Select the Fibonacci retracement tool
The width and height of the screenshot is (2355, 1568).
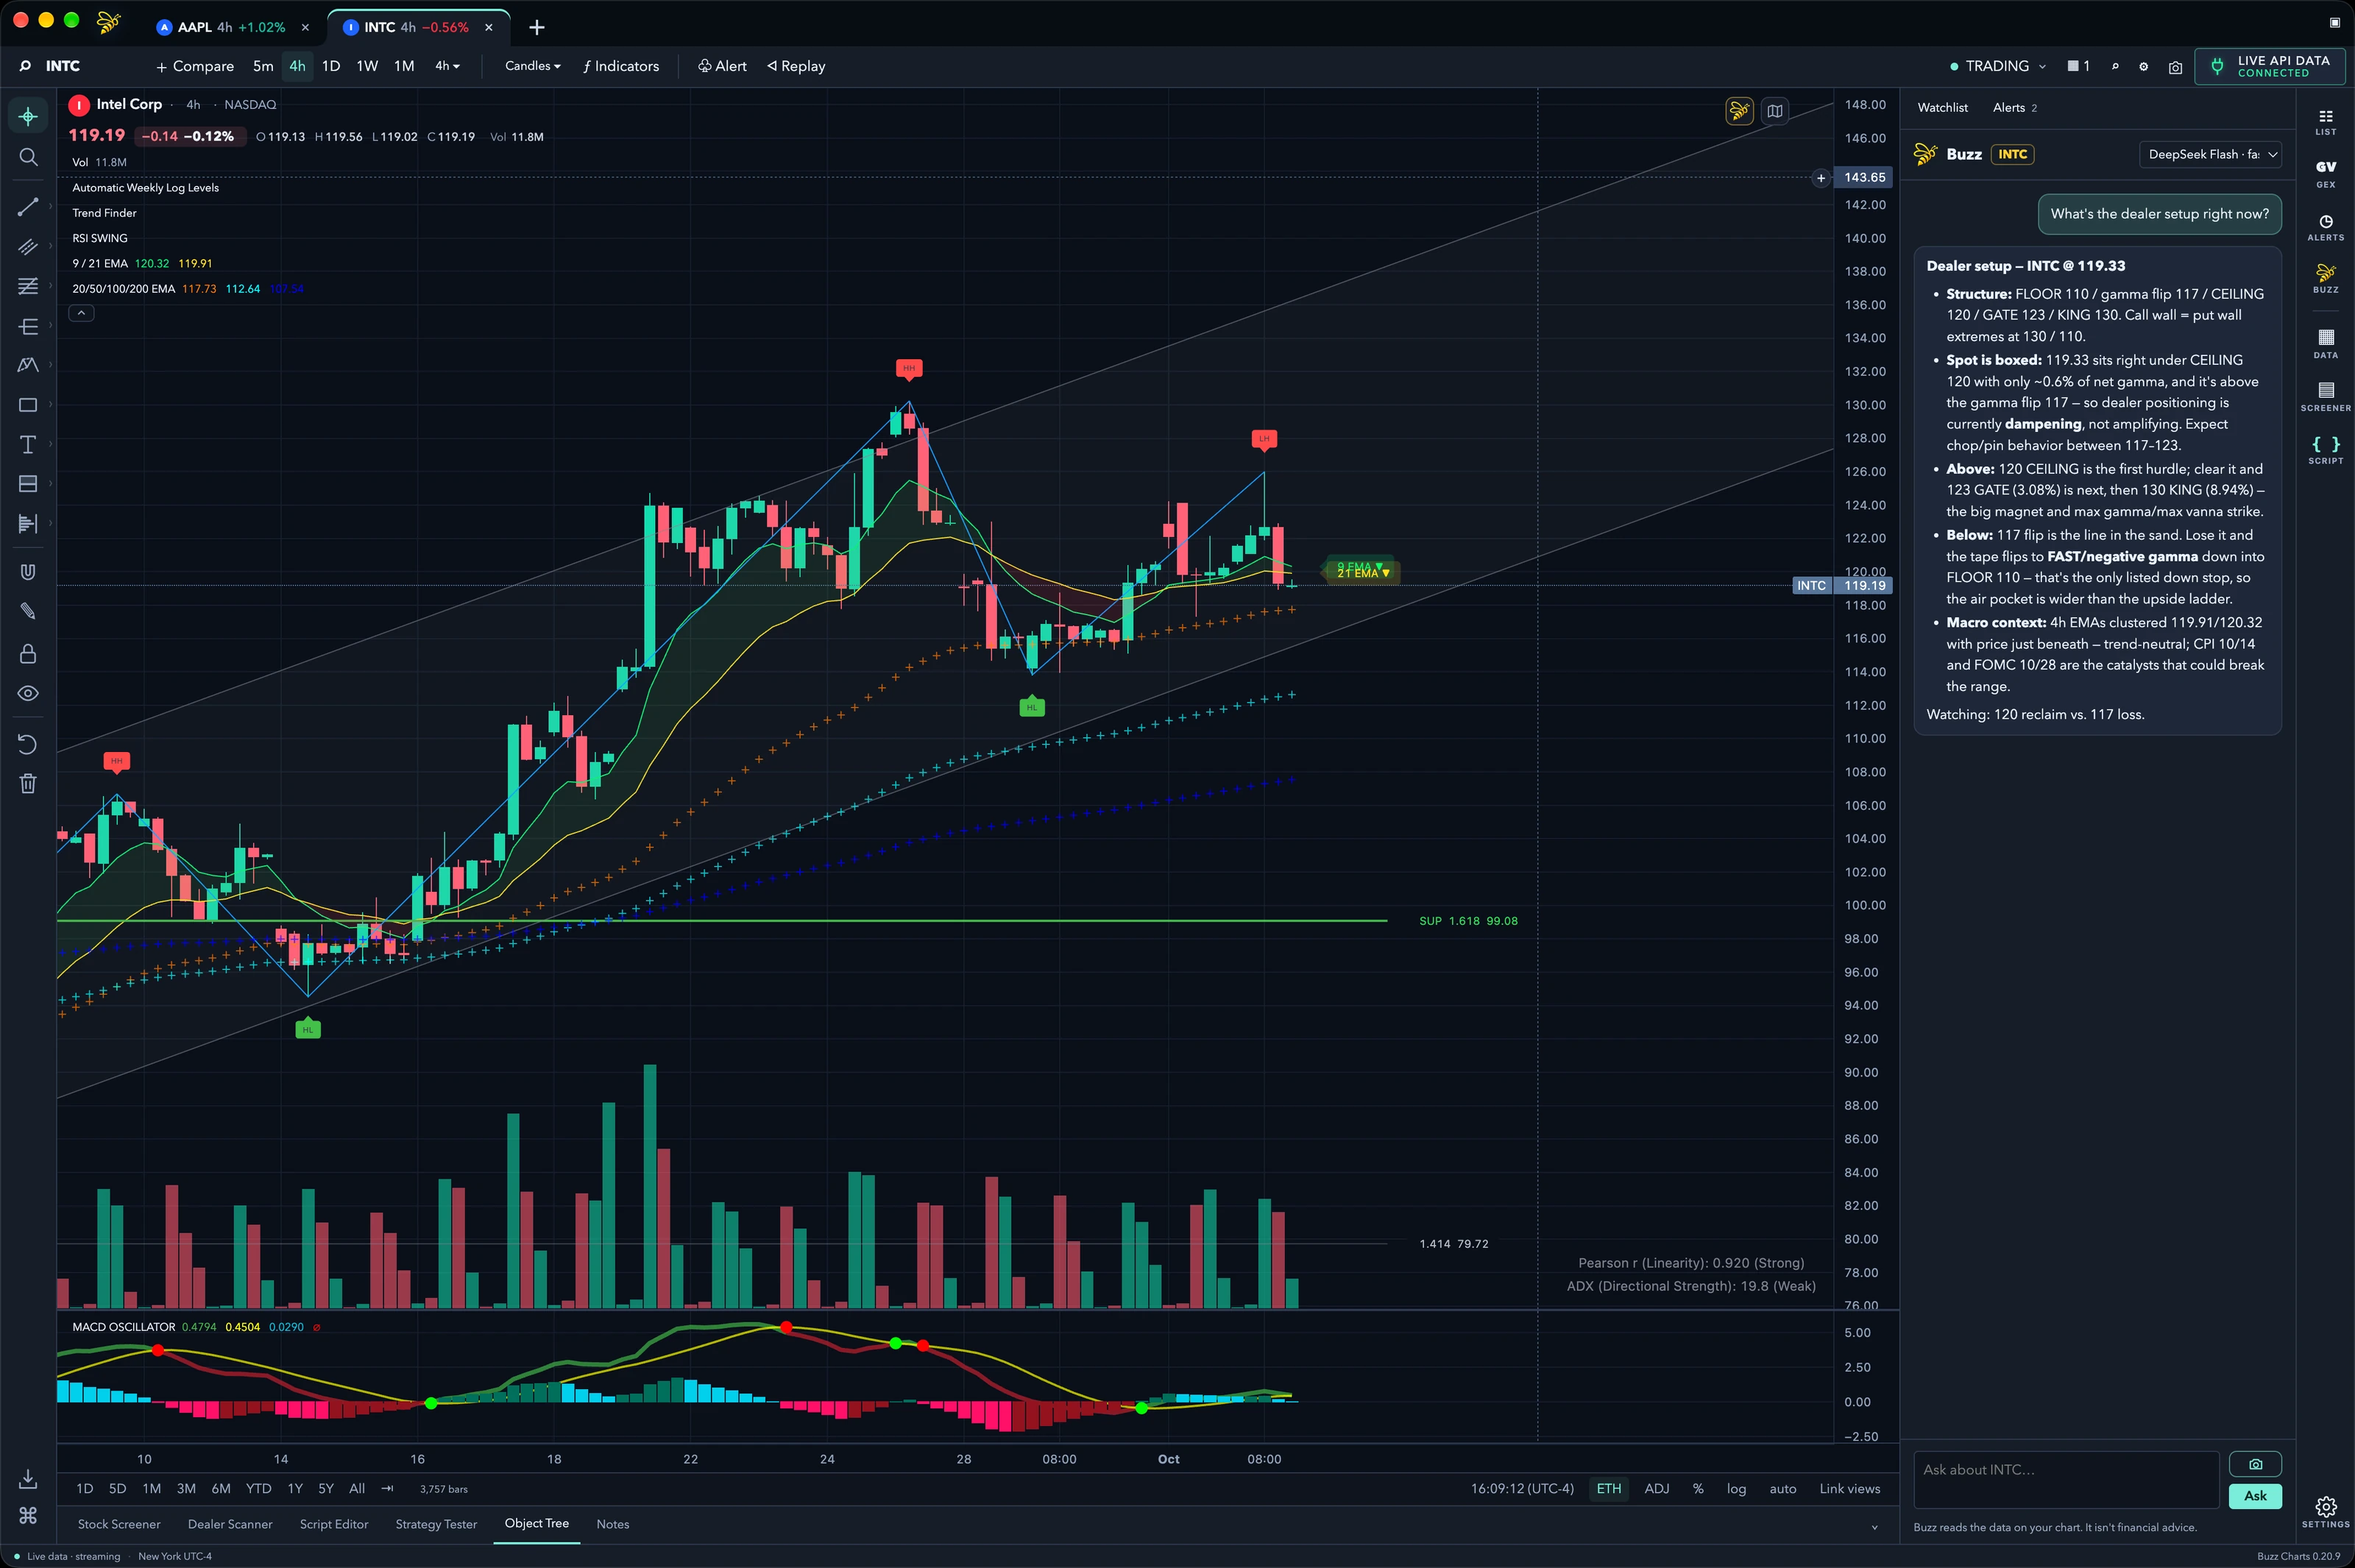pyautogui.click(x=28, y=286)
